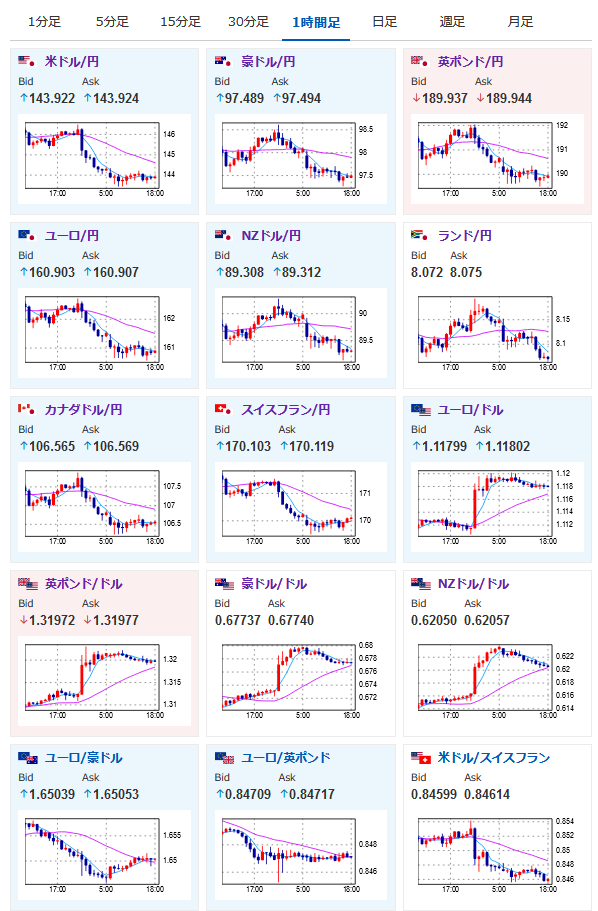Click the South Africa flag icon for ランド/円
The image size is (598, 911).
click(420, 235)
